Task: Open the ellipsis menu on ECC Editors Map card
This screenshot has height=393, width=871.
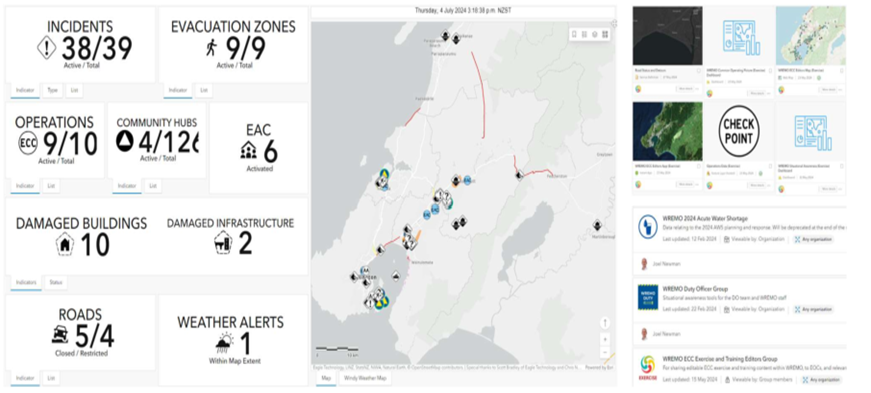Action: (x=841, y=89)
